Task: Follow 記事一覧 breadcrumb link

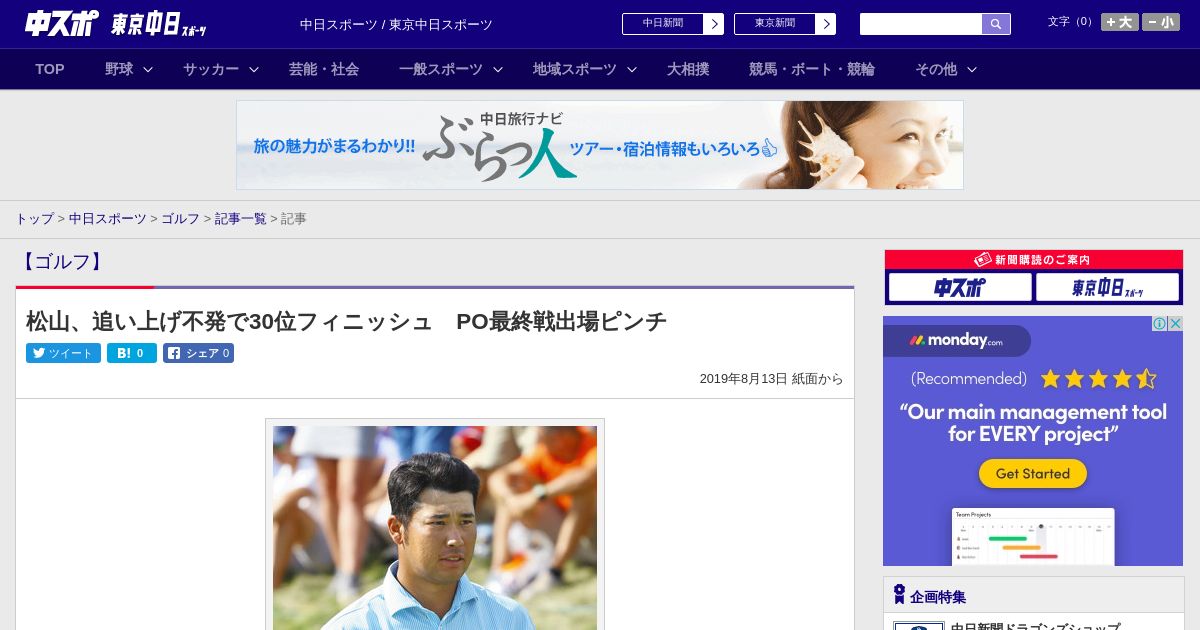Action: point(241,219)
